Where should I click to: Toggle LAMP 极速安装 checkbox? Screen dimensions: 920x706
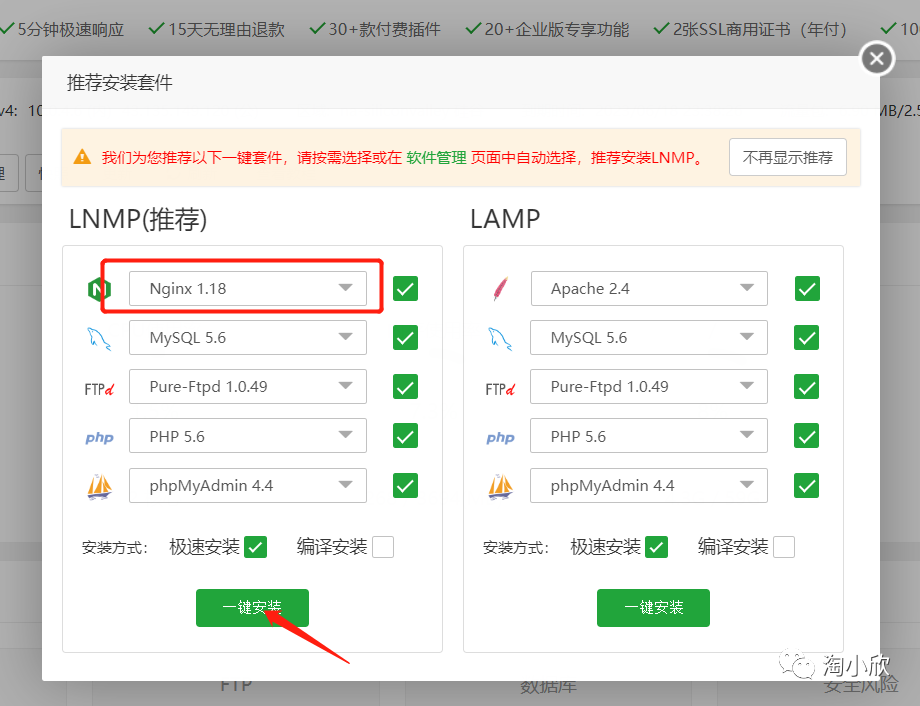657,547
